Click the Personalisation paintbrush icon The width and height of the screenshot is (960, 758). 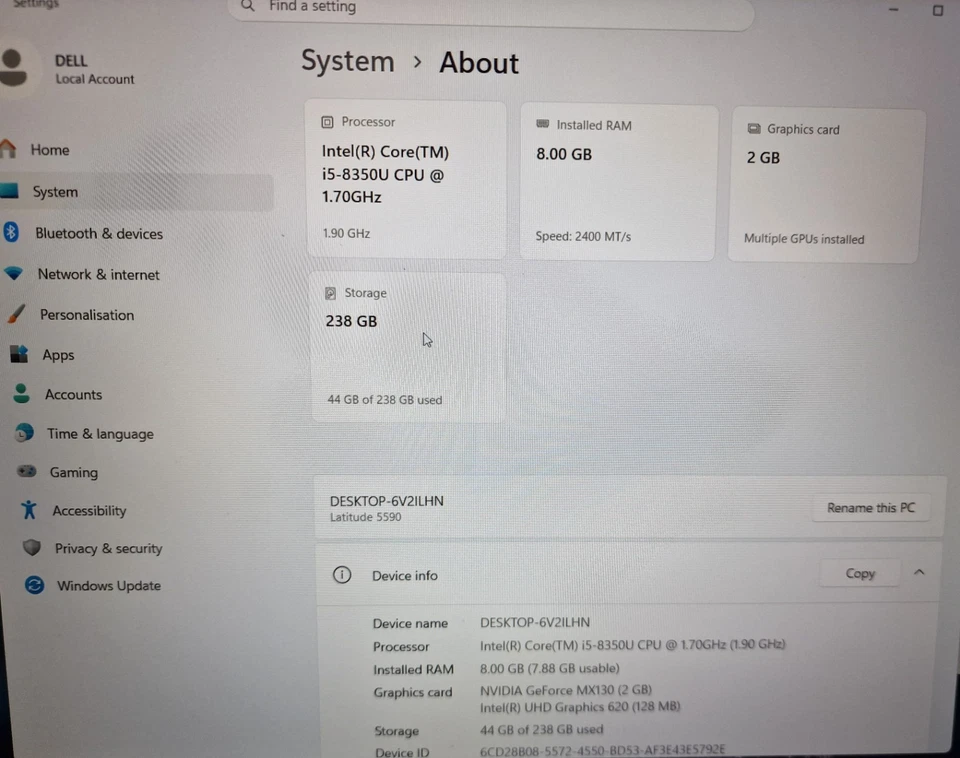click(x=17, y=314)
